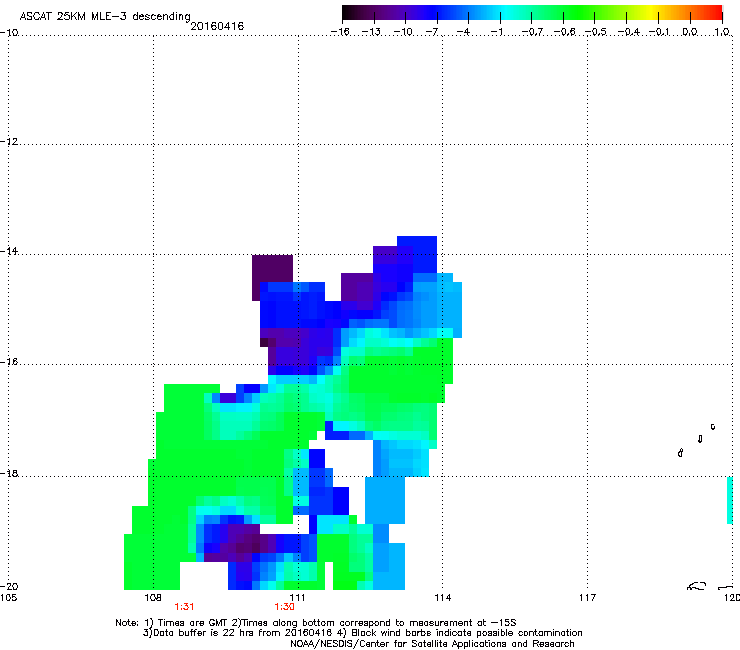The width and height of the screenshot is (740, 650).
Task: Click the colorbar's "-10" tick label
Action: [403, 32]
